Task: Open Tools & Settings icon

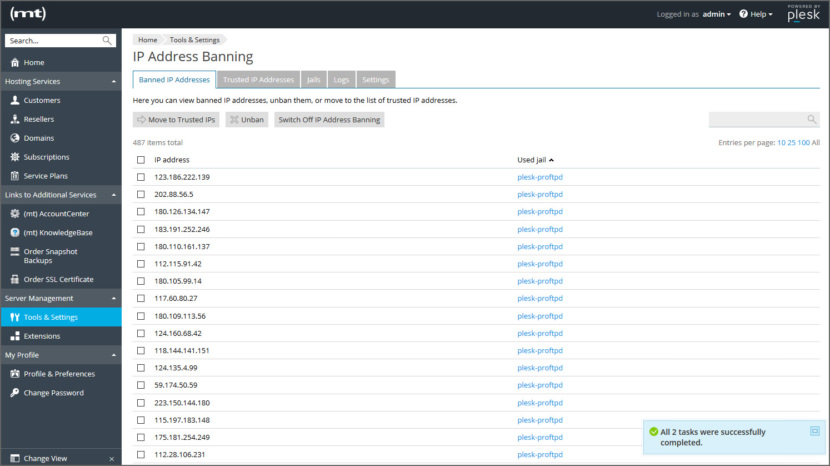Action: [x=15, y=317]
